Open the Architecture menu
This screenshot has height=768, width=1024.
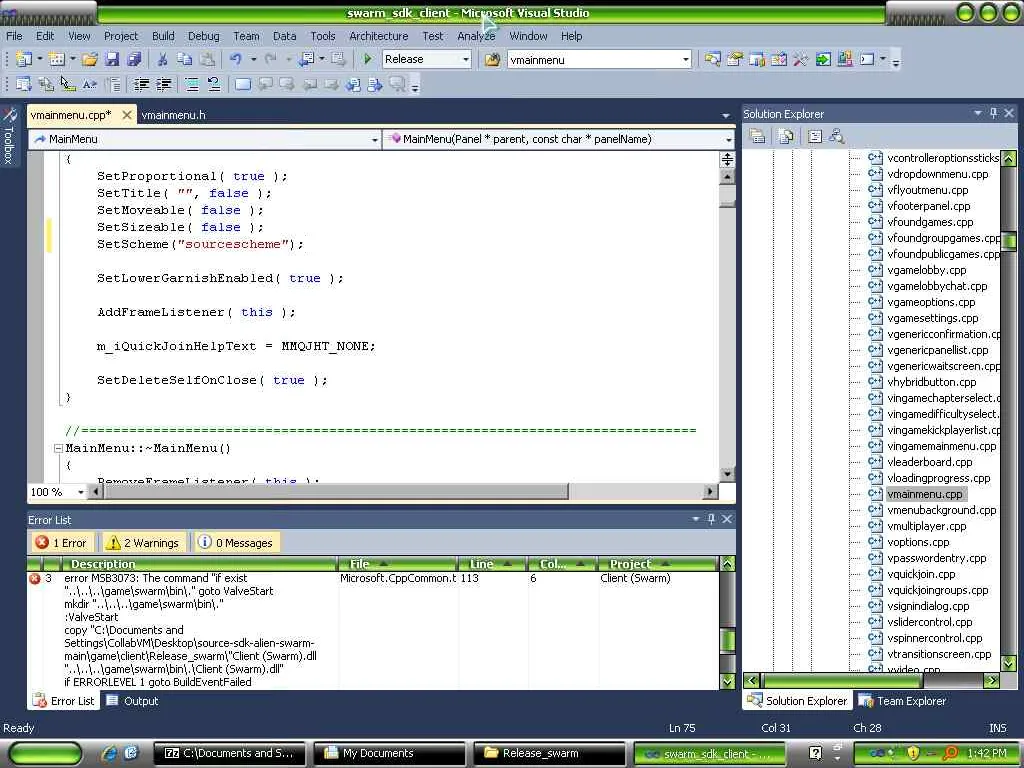[379, 36]
